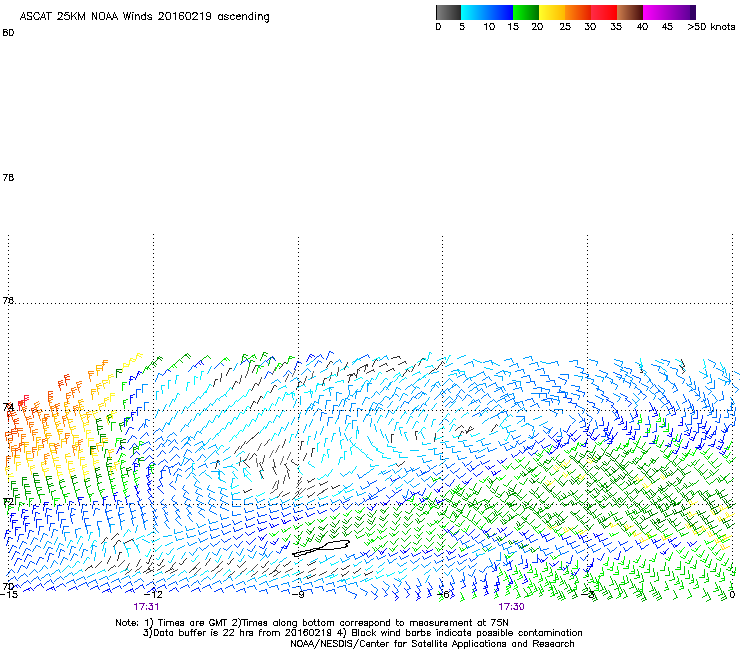Click the purple pass time "17:31"
Image resolution: width=740 pixels, height=650 pixels.
pos(146,607)
